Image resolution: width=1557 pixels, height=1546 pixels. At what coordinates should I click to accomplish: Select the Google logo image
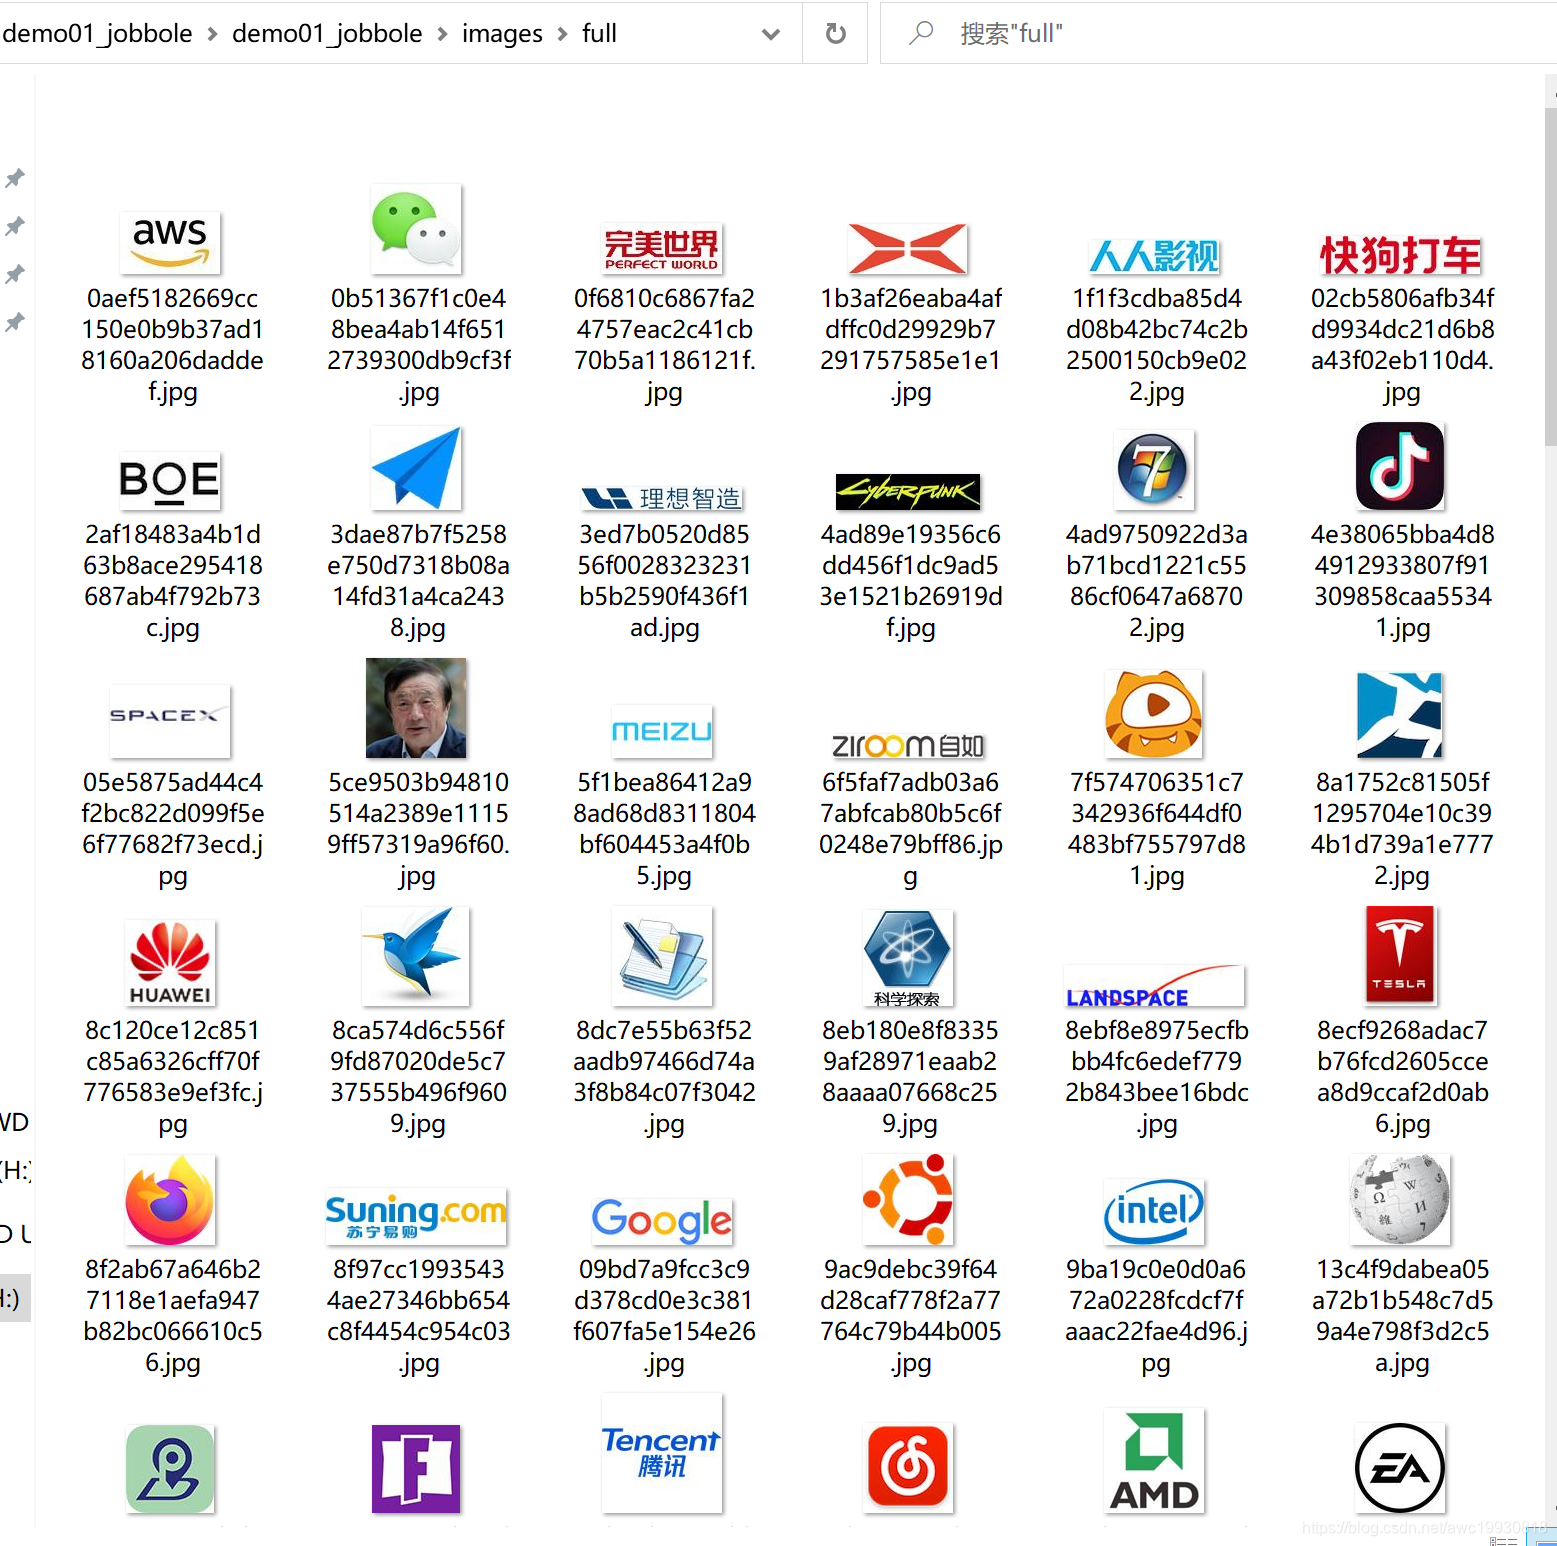pyautogui.click(x=662, y=1220)
